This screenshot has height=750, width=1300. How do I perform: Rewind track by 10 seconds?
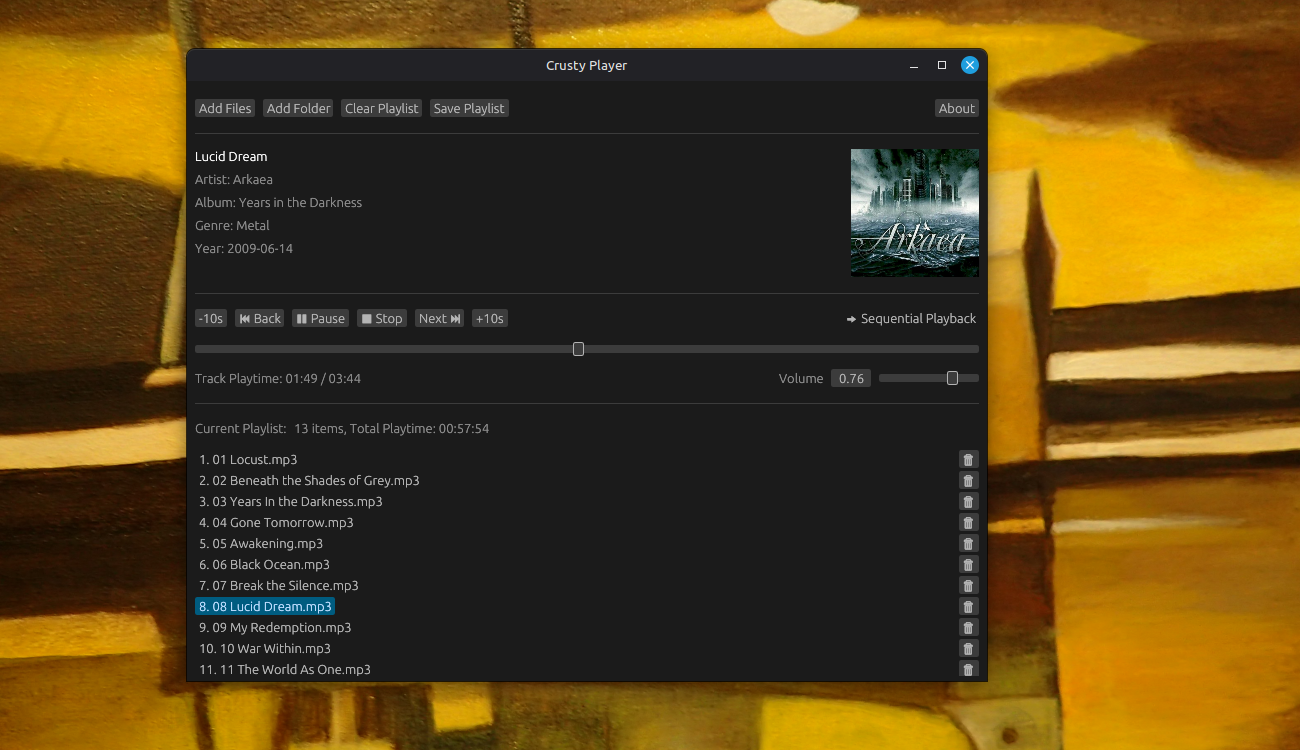pyautogui.click(x=210, y=319)
